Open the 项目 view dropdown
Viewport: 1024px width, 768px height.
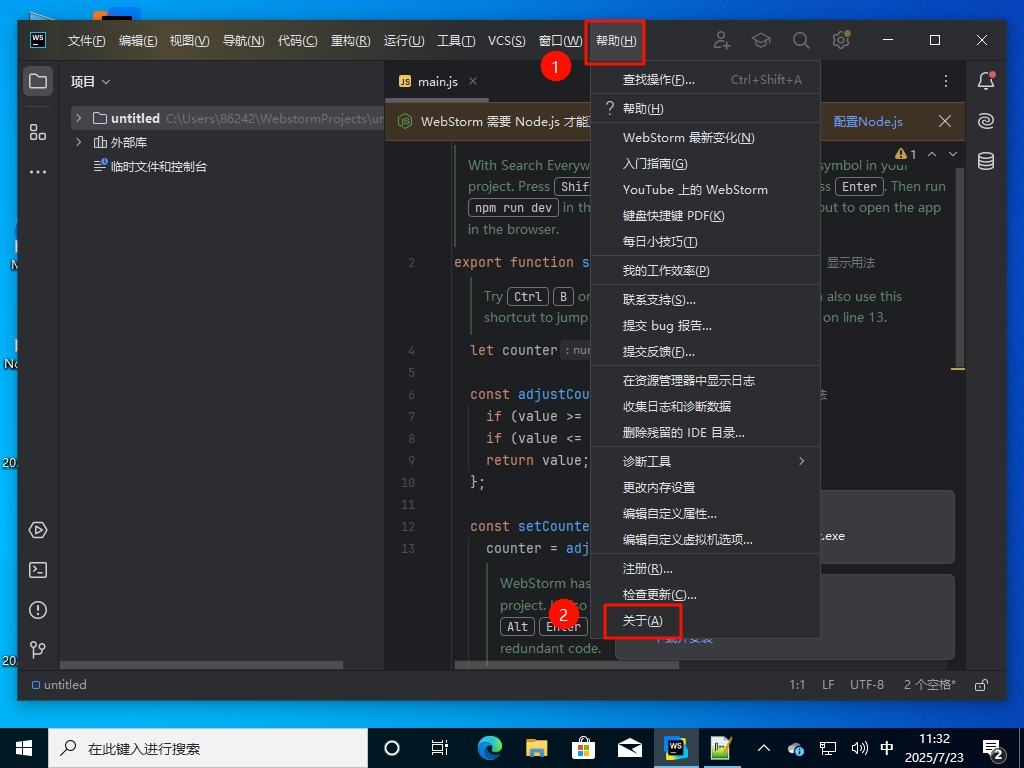[x=91, y=82]
